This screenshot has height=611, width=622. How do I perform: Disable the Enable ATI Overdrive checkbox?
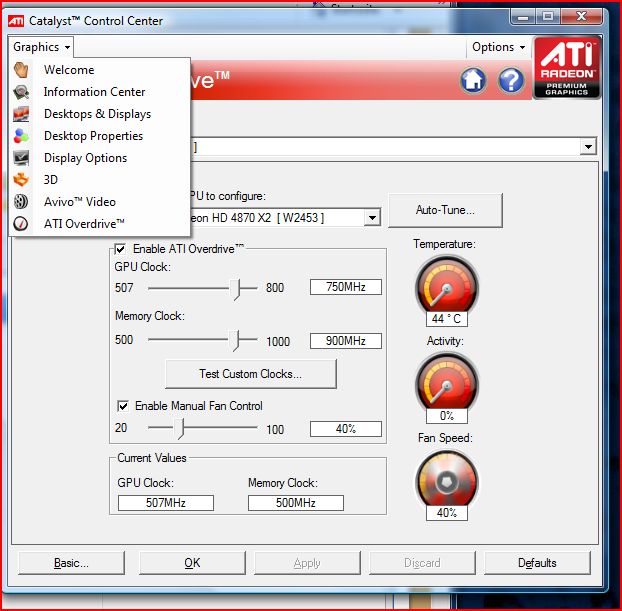(x=120, y=249)
